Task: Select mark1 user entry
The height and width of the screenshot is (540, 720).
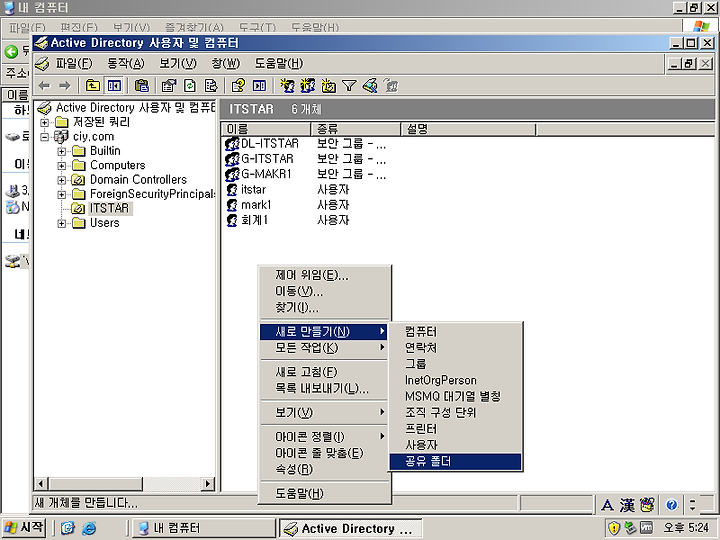Action: (256, 205)
